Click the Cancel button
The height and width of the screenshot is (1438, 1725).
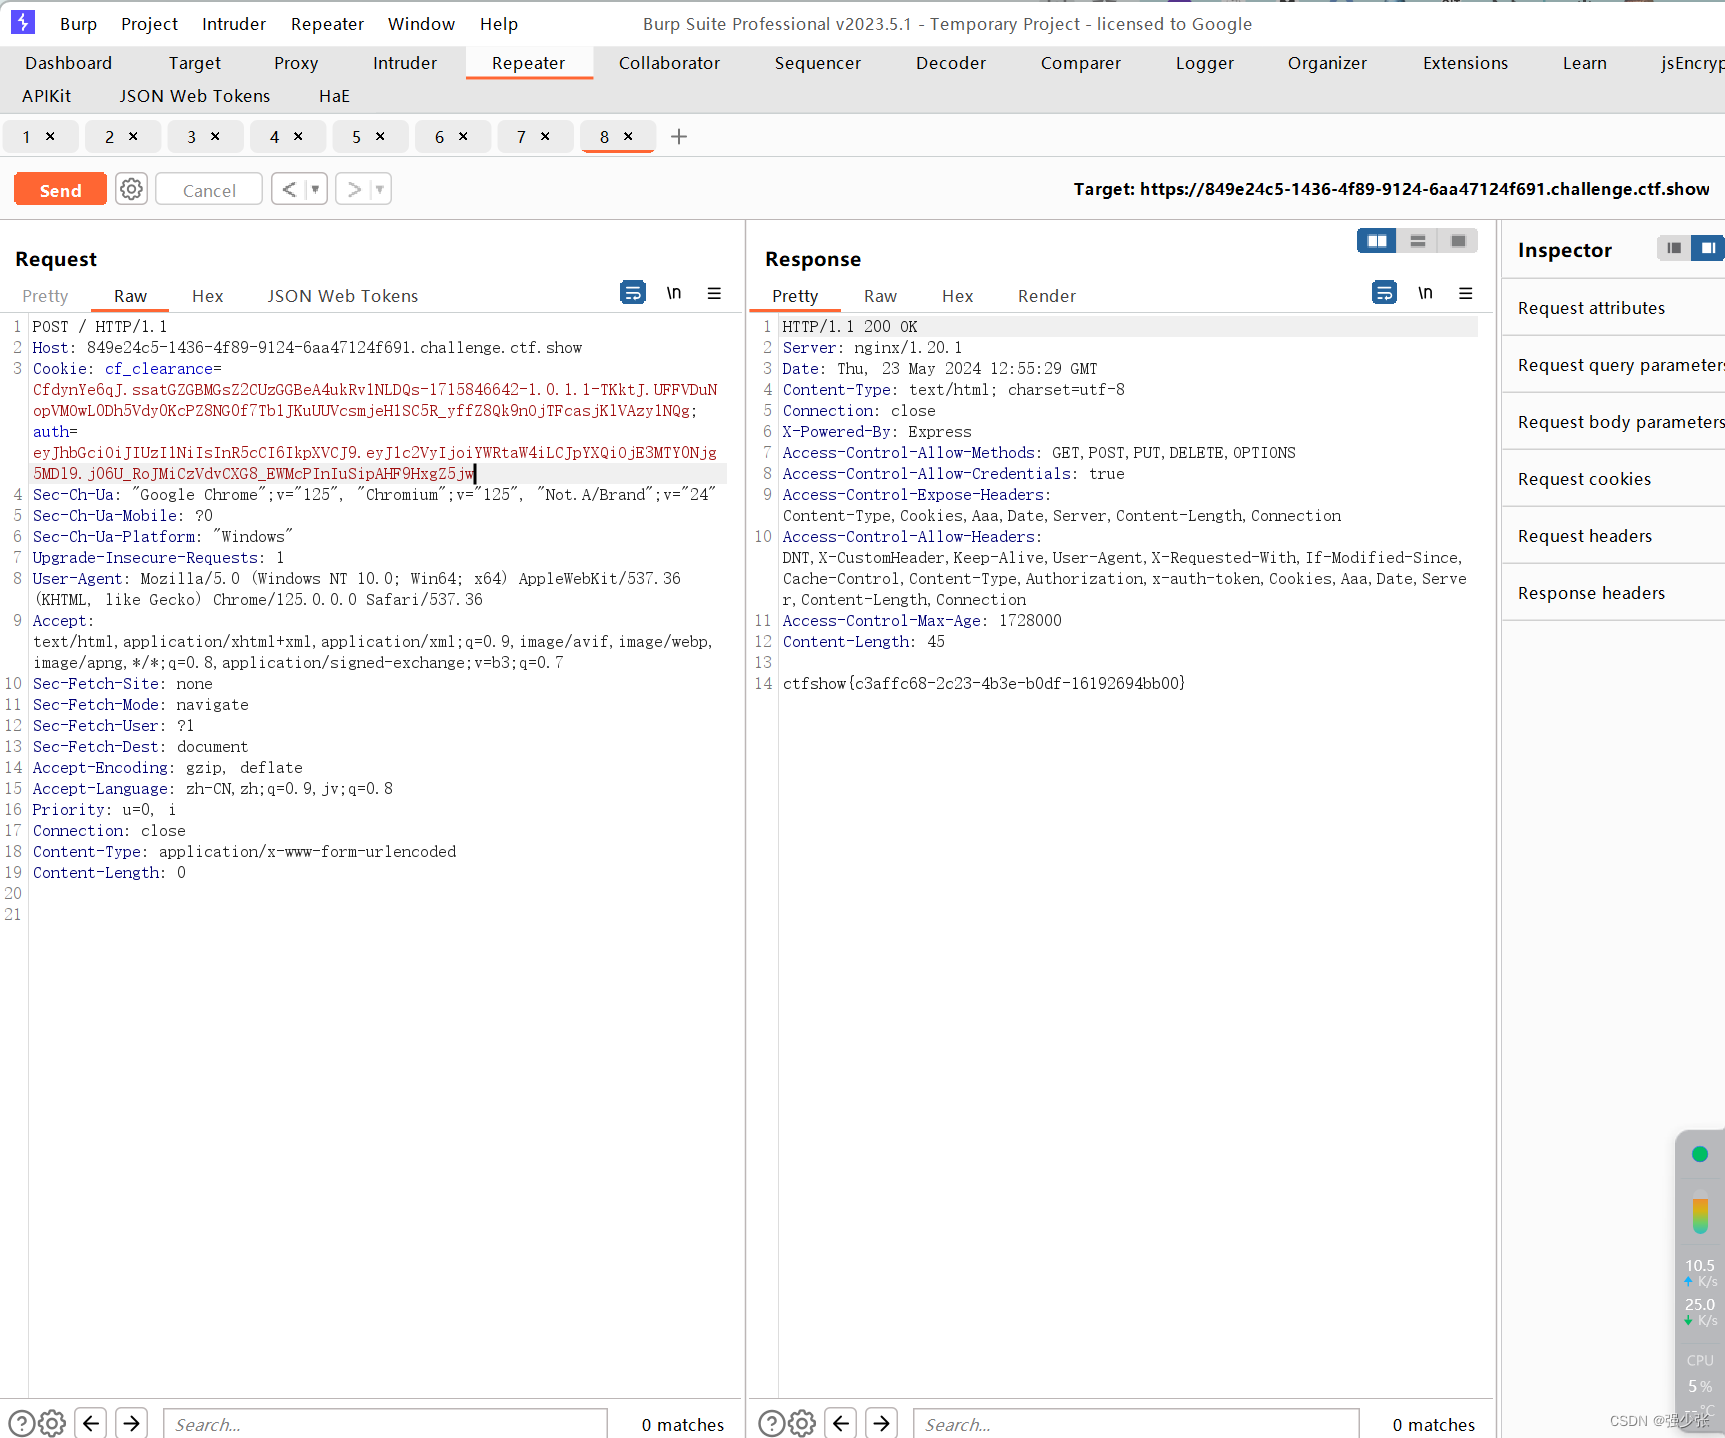209,190
